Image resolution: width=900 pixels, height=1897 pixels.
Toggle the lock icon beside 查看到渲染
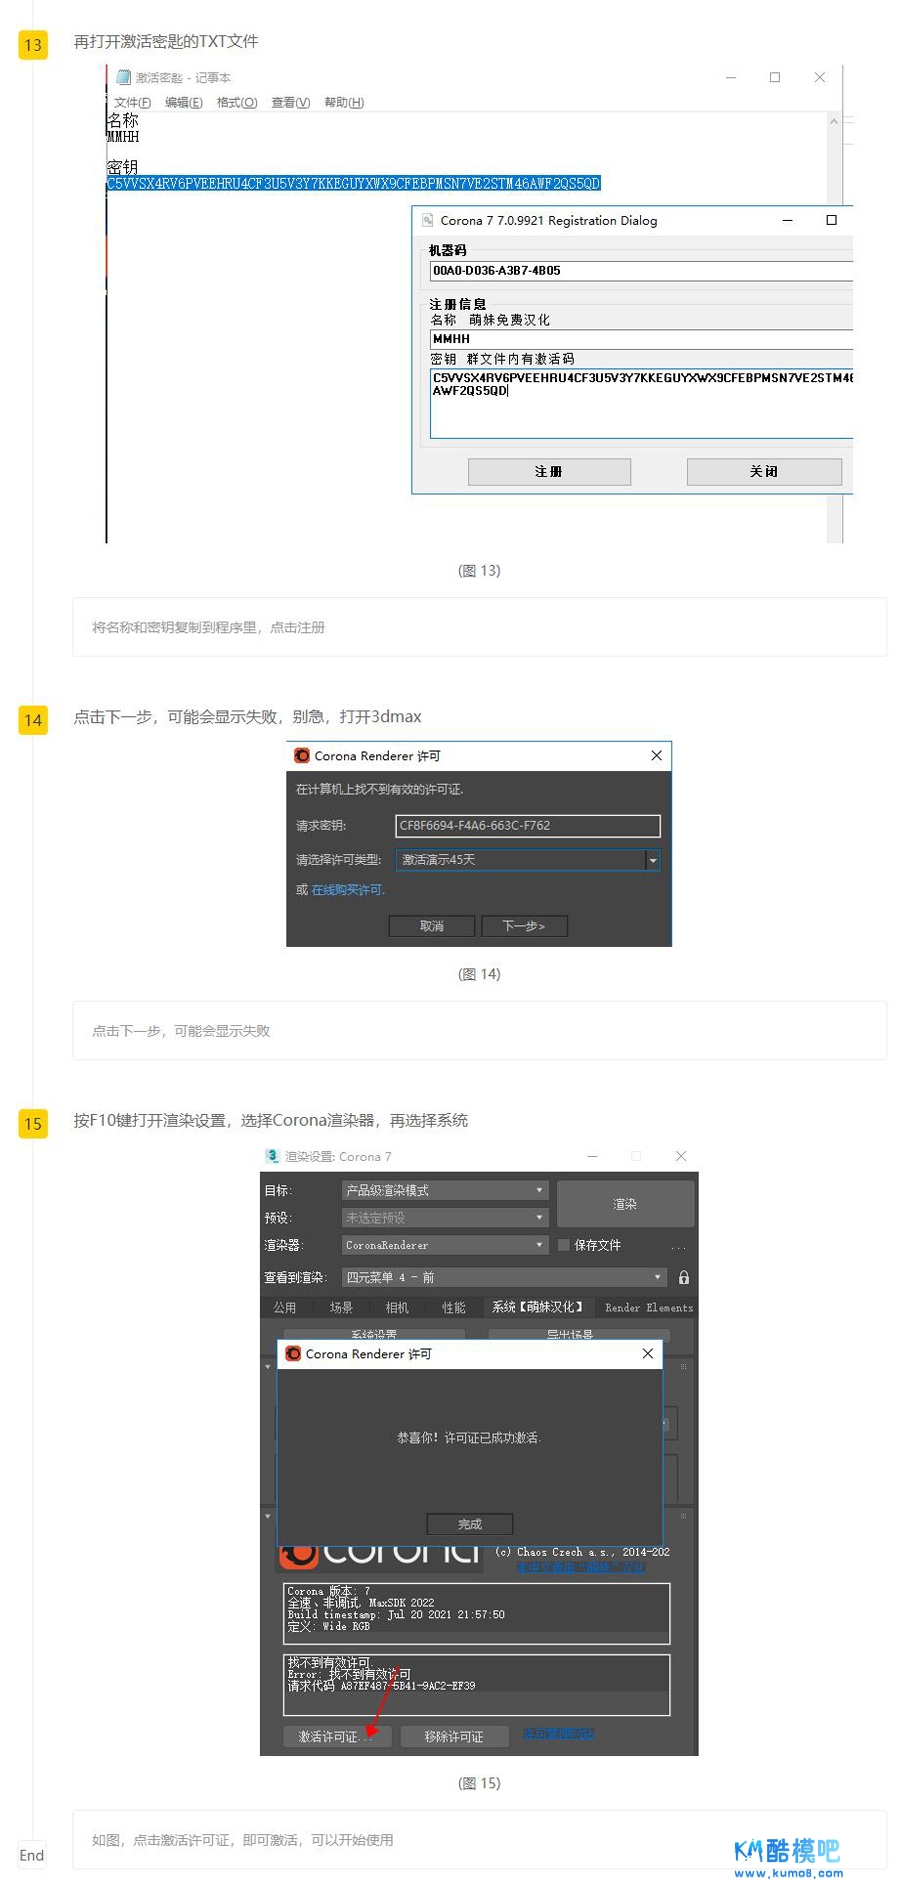pos(684,1277)
